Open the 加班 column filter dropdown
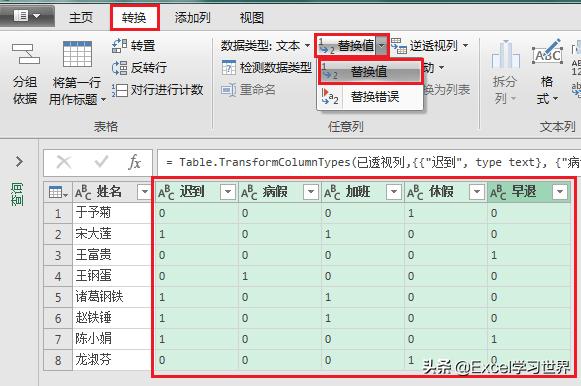The image size is (581, 386). click(394, 192)
